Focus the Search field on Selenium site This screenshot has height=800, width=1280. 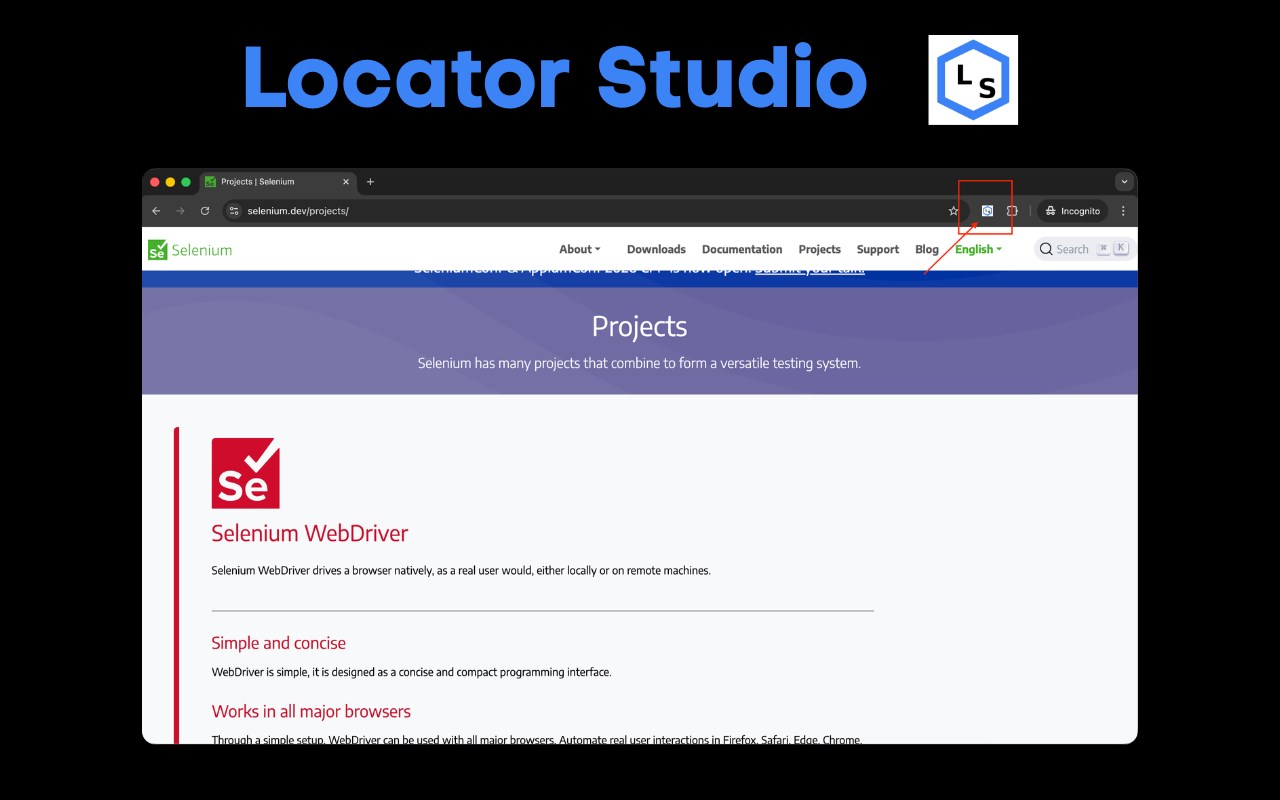click(x=1083, y=249)
